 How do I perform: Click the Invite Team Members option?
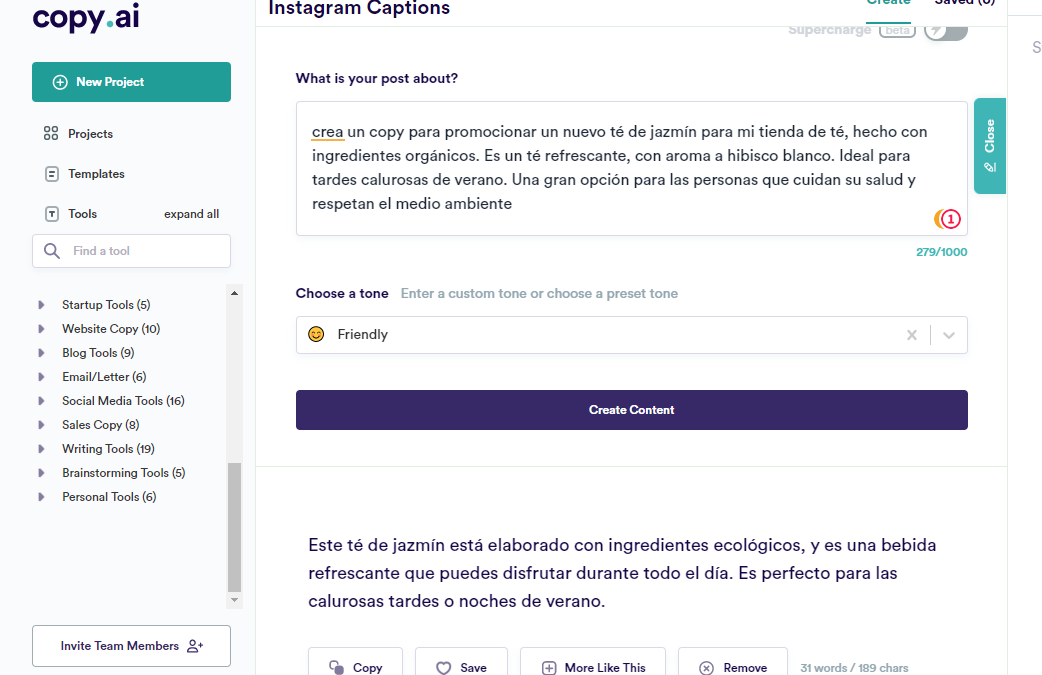pyautogui.click(x=131, y=646)
